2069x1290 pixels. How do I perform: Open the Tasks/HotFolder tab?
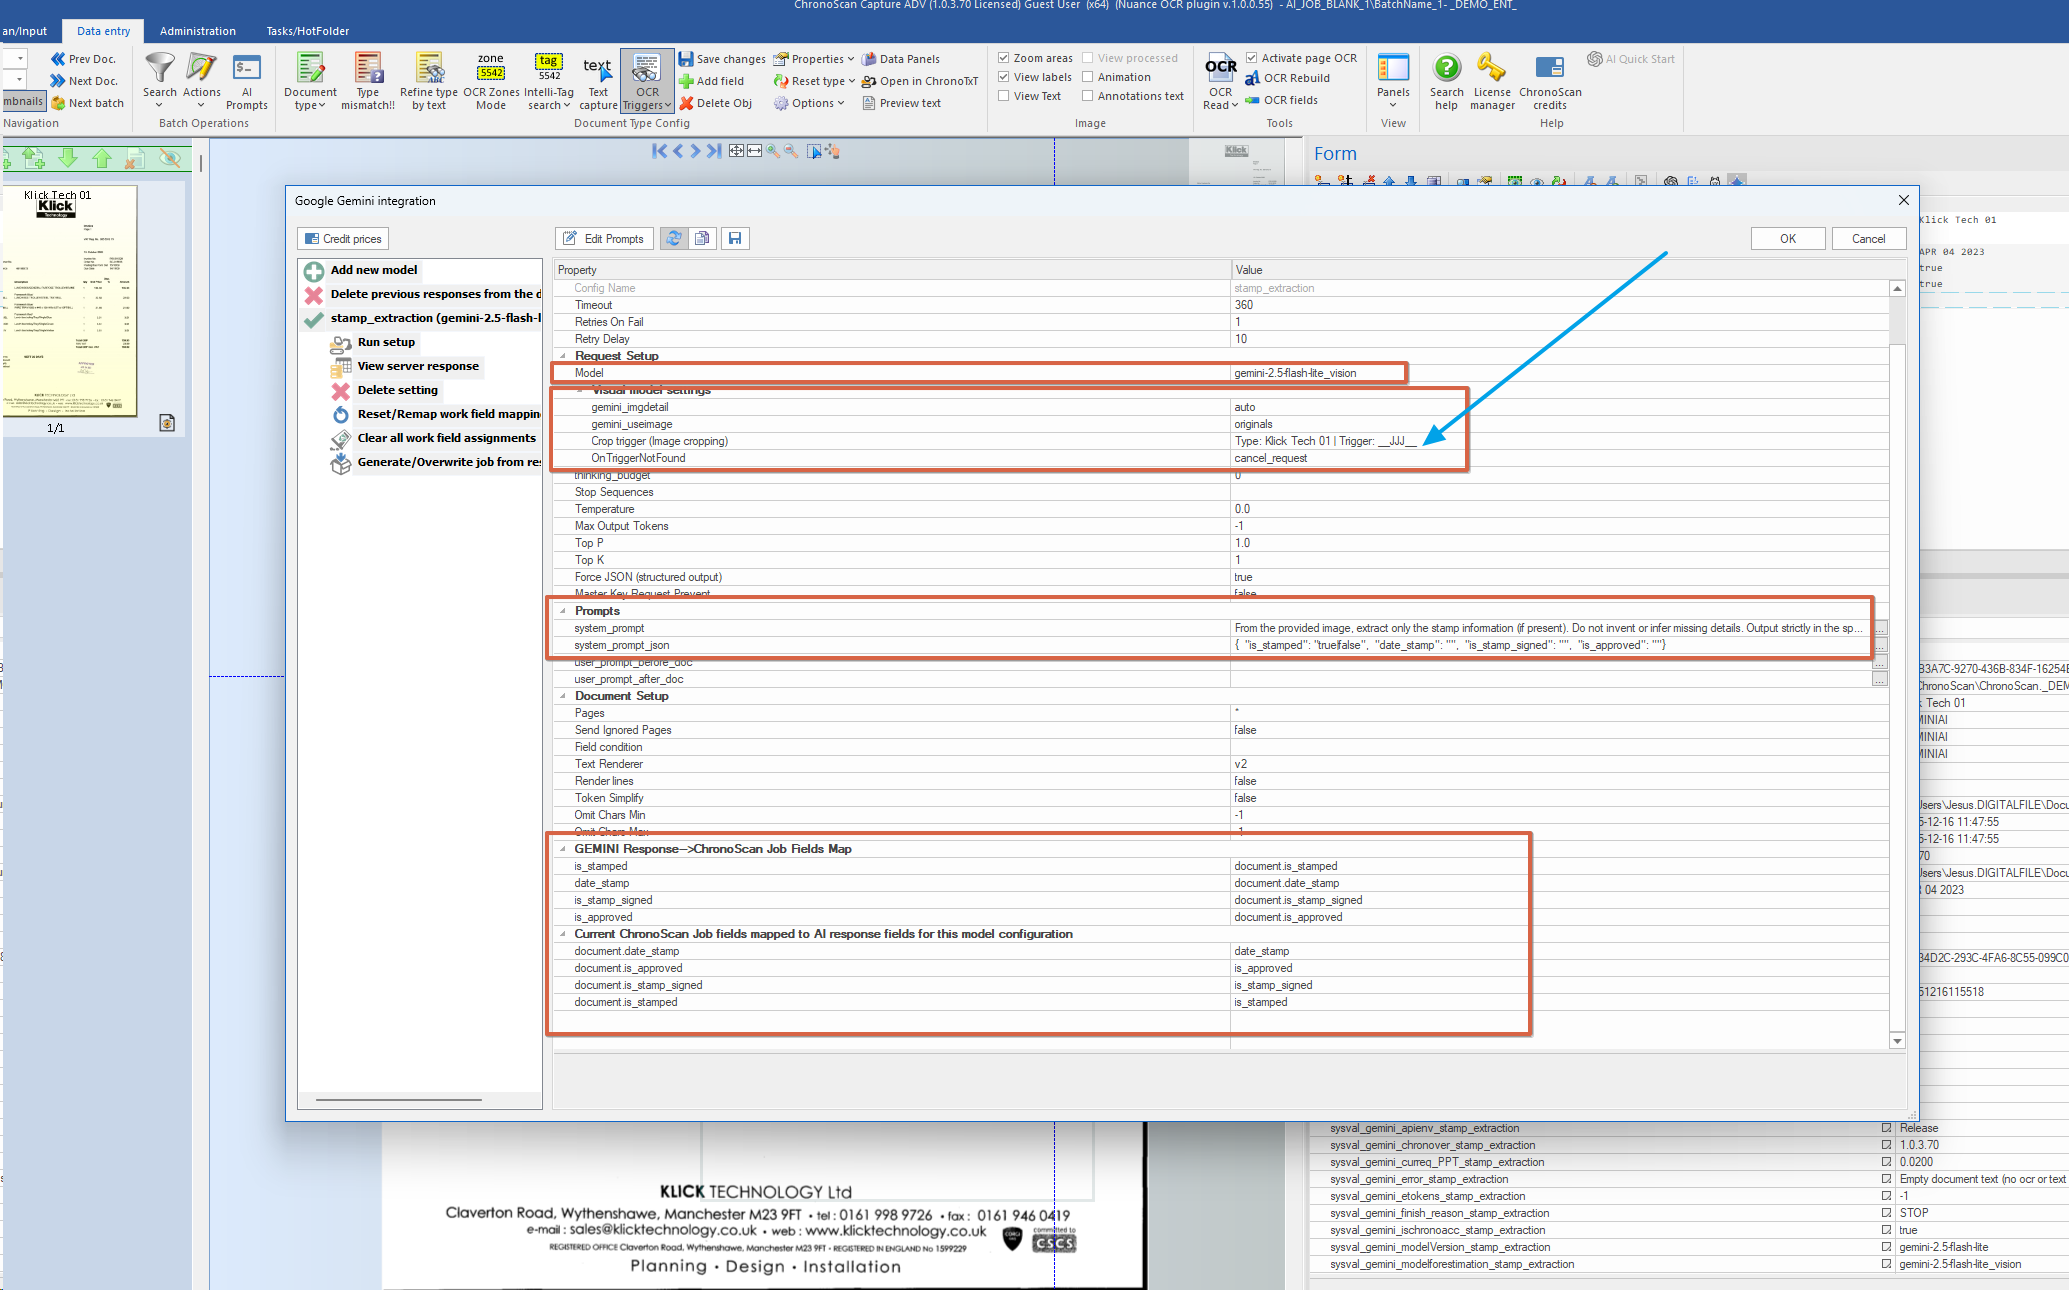point(307,31)
